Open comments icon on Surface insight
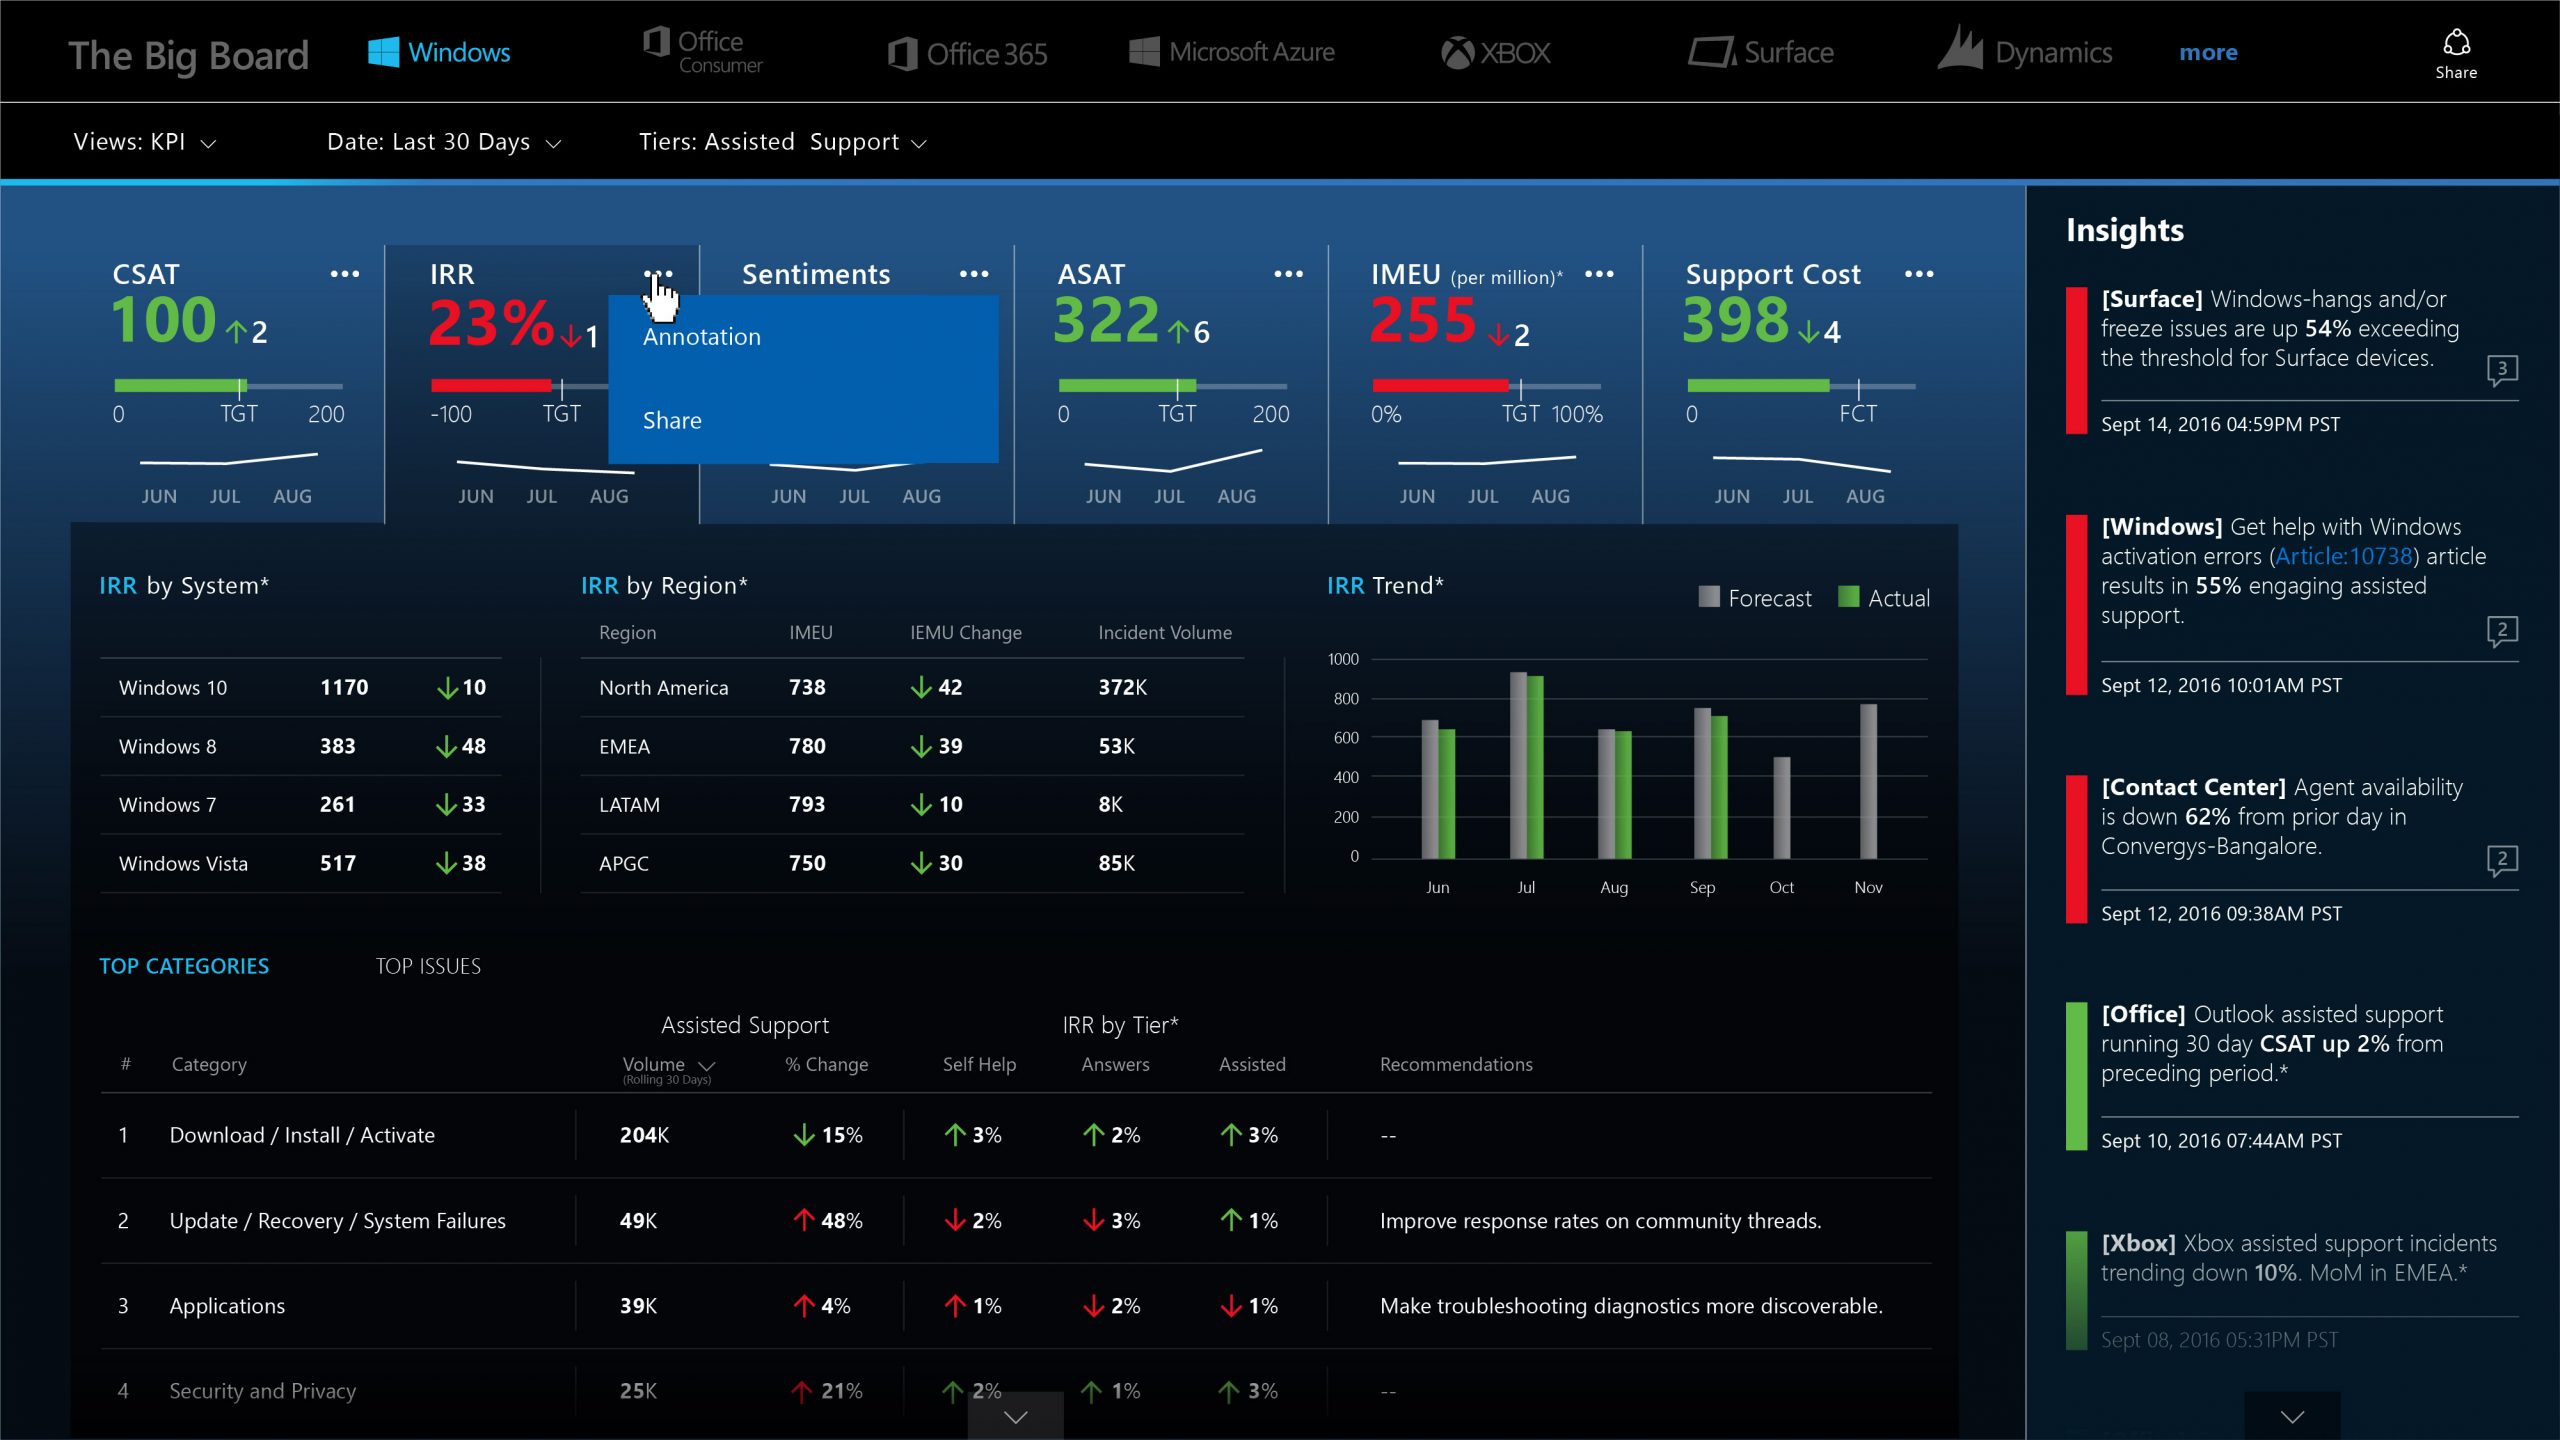2560x1440 pixels. click(2502, 370)
